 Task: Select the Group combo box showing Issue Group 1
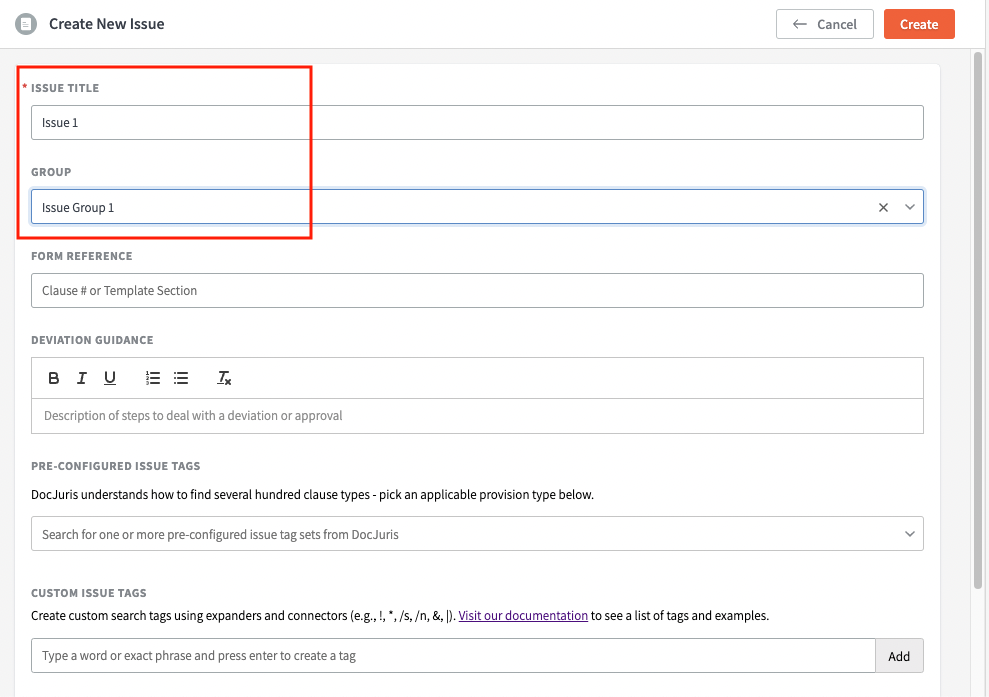tap(477, 207)
